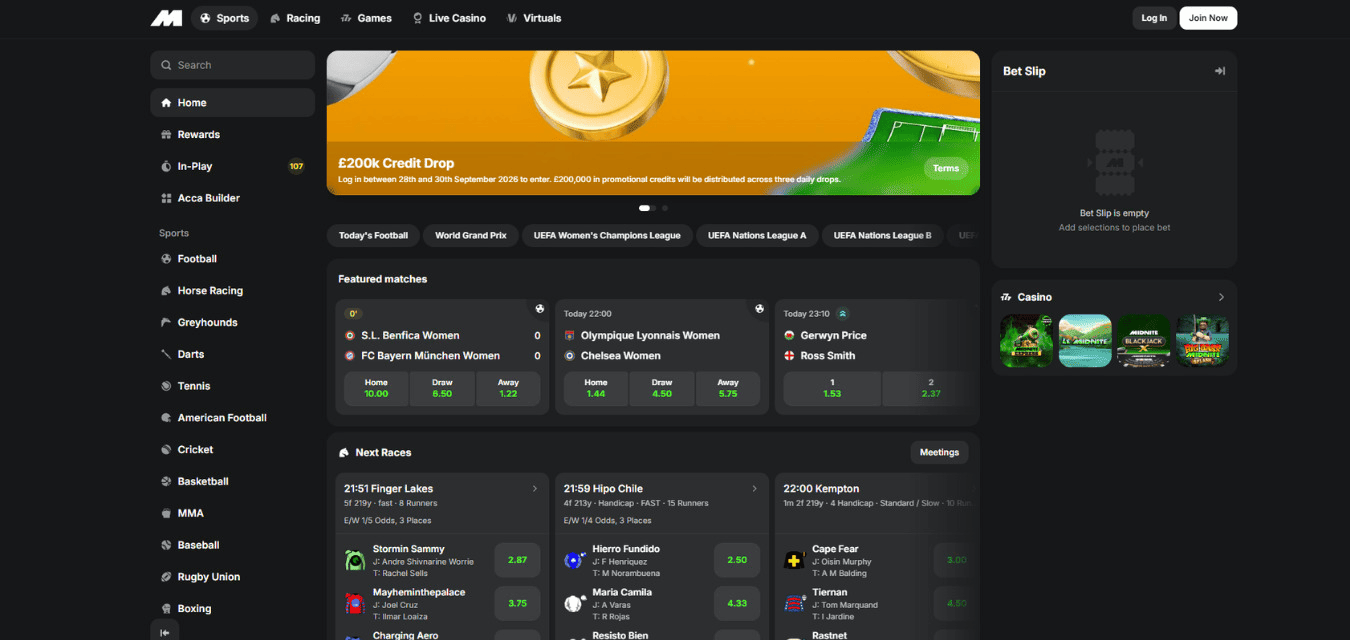Open MMA in the sports list
This screenshot has width=1350, height=640.
(x=233, y=513)
